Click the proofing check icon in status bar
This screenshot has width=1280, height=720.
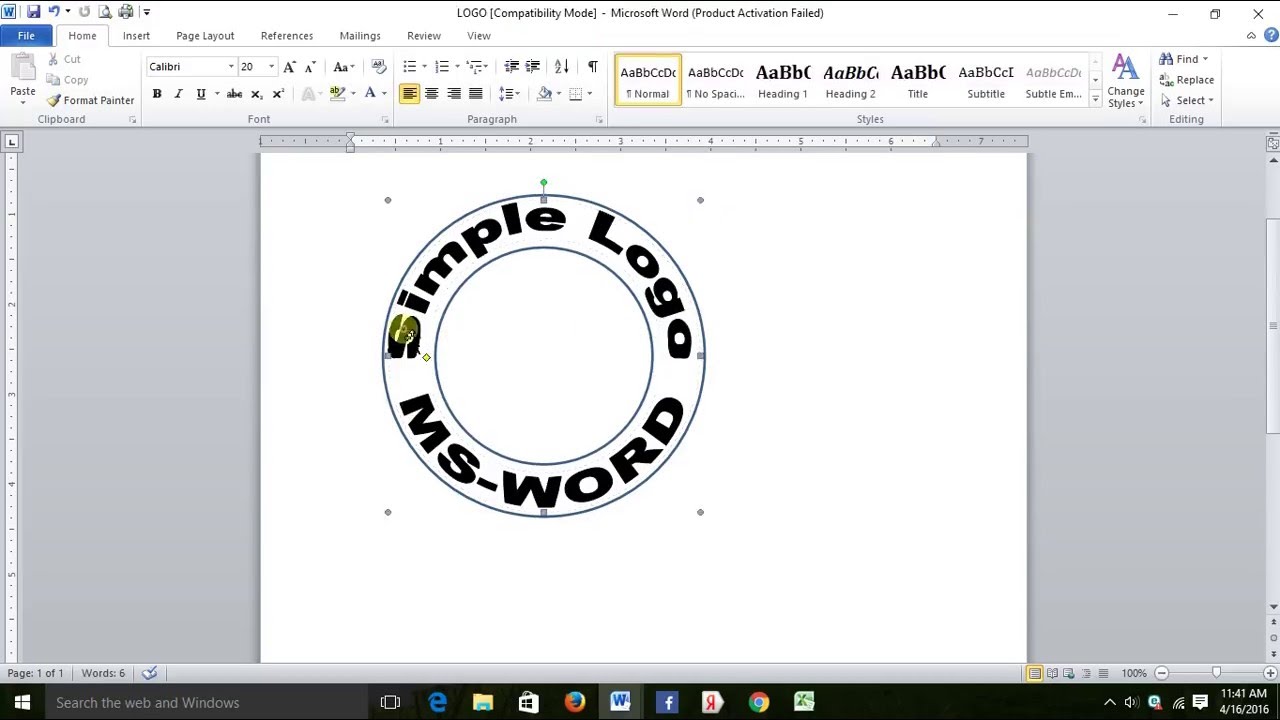149,673
